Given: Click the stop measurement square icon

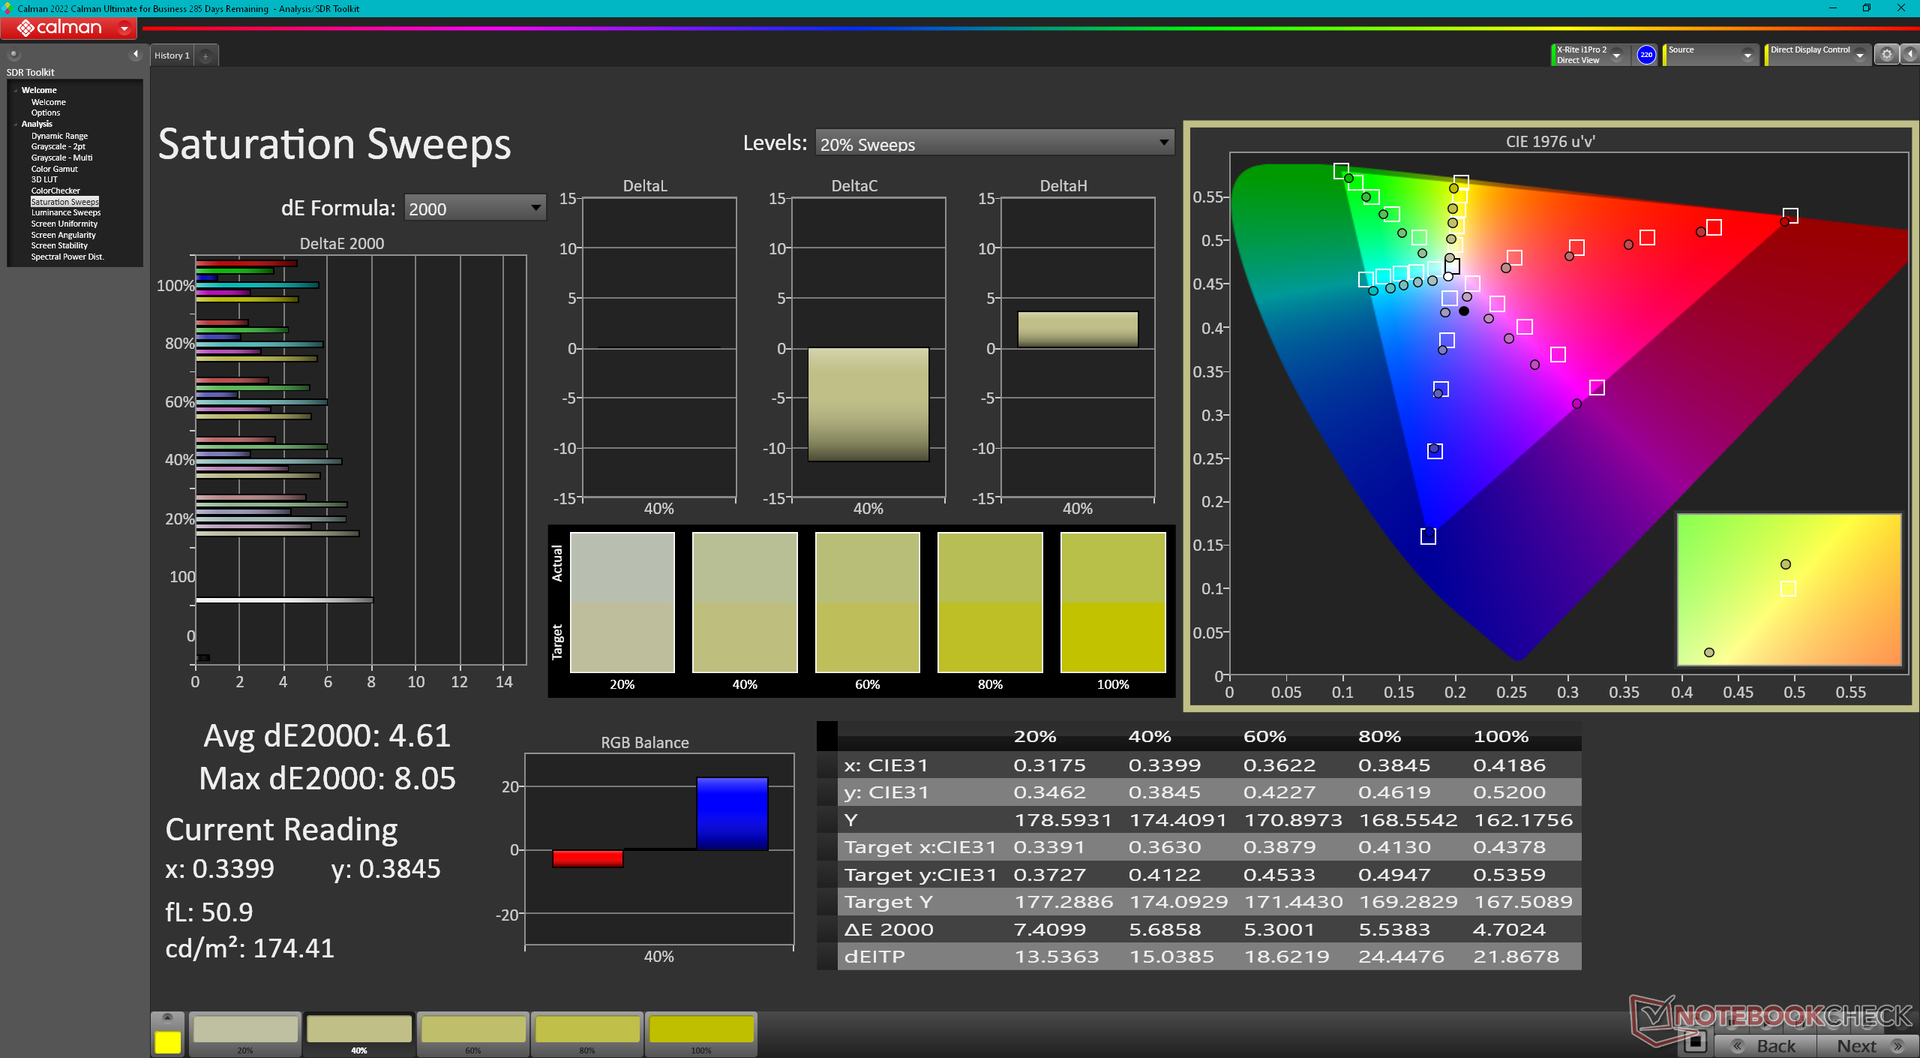Looking at the screenshot, I should coord(1694,1043).
